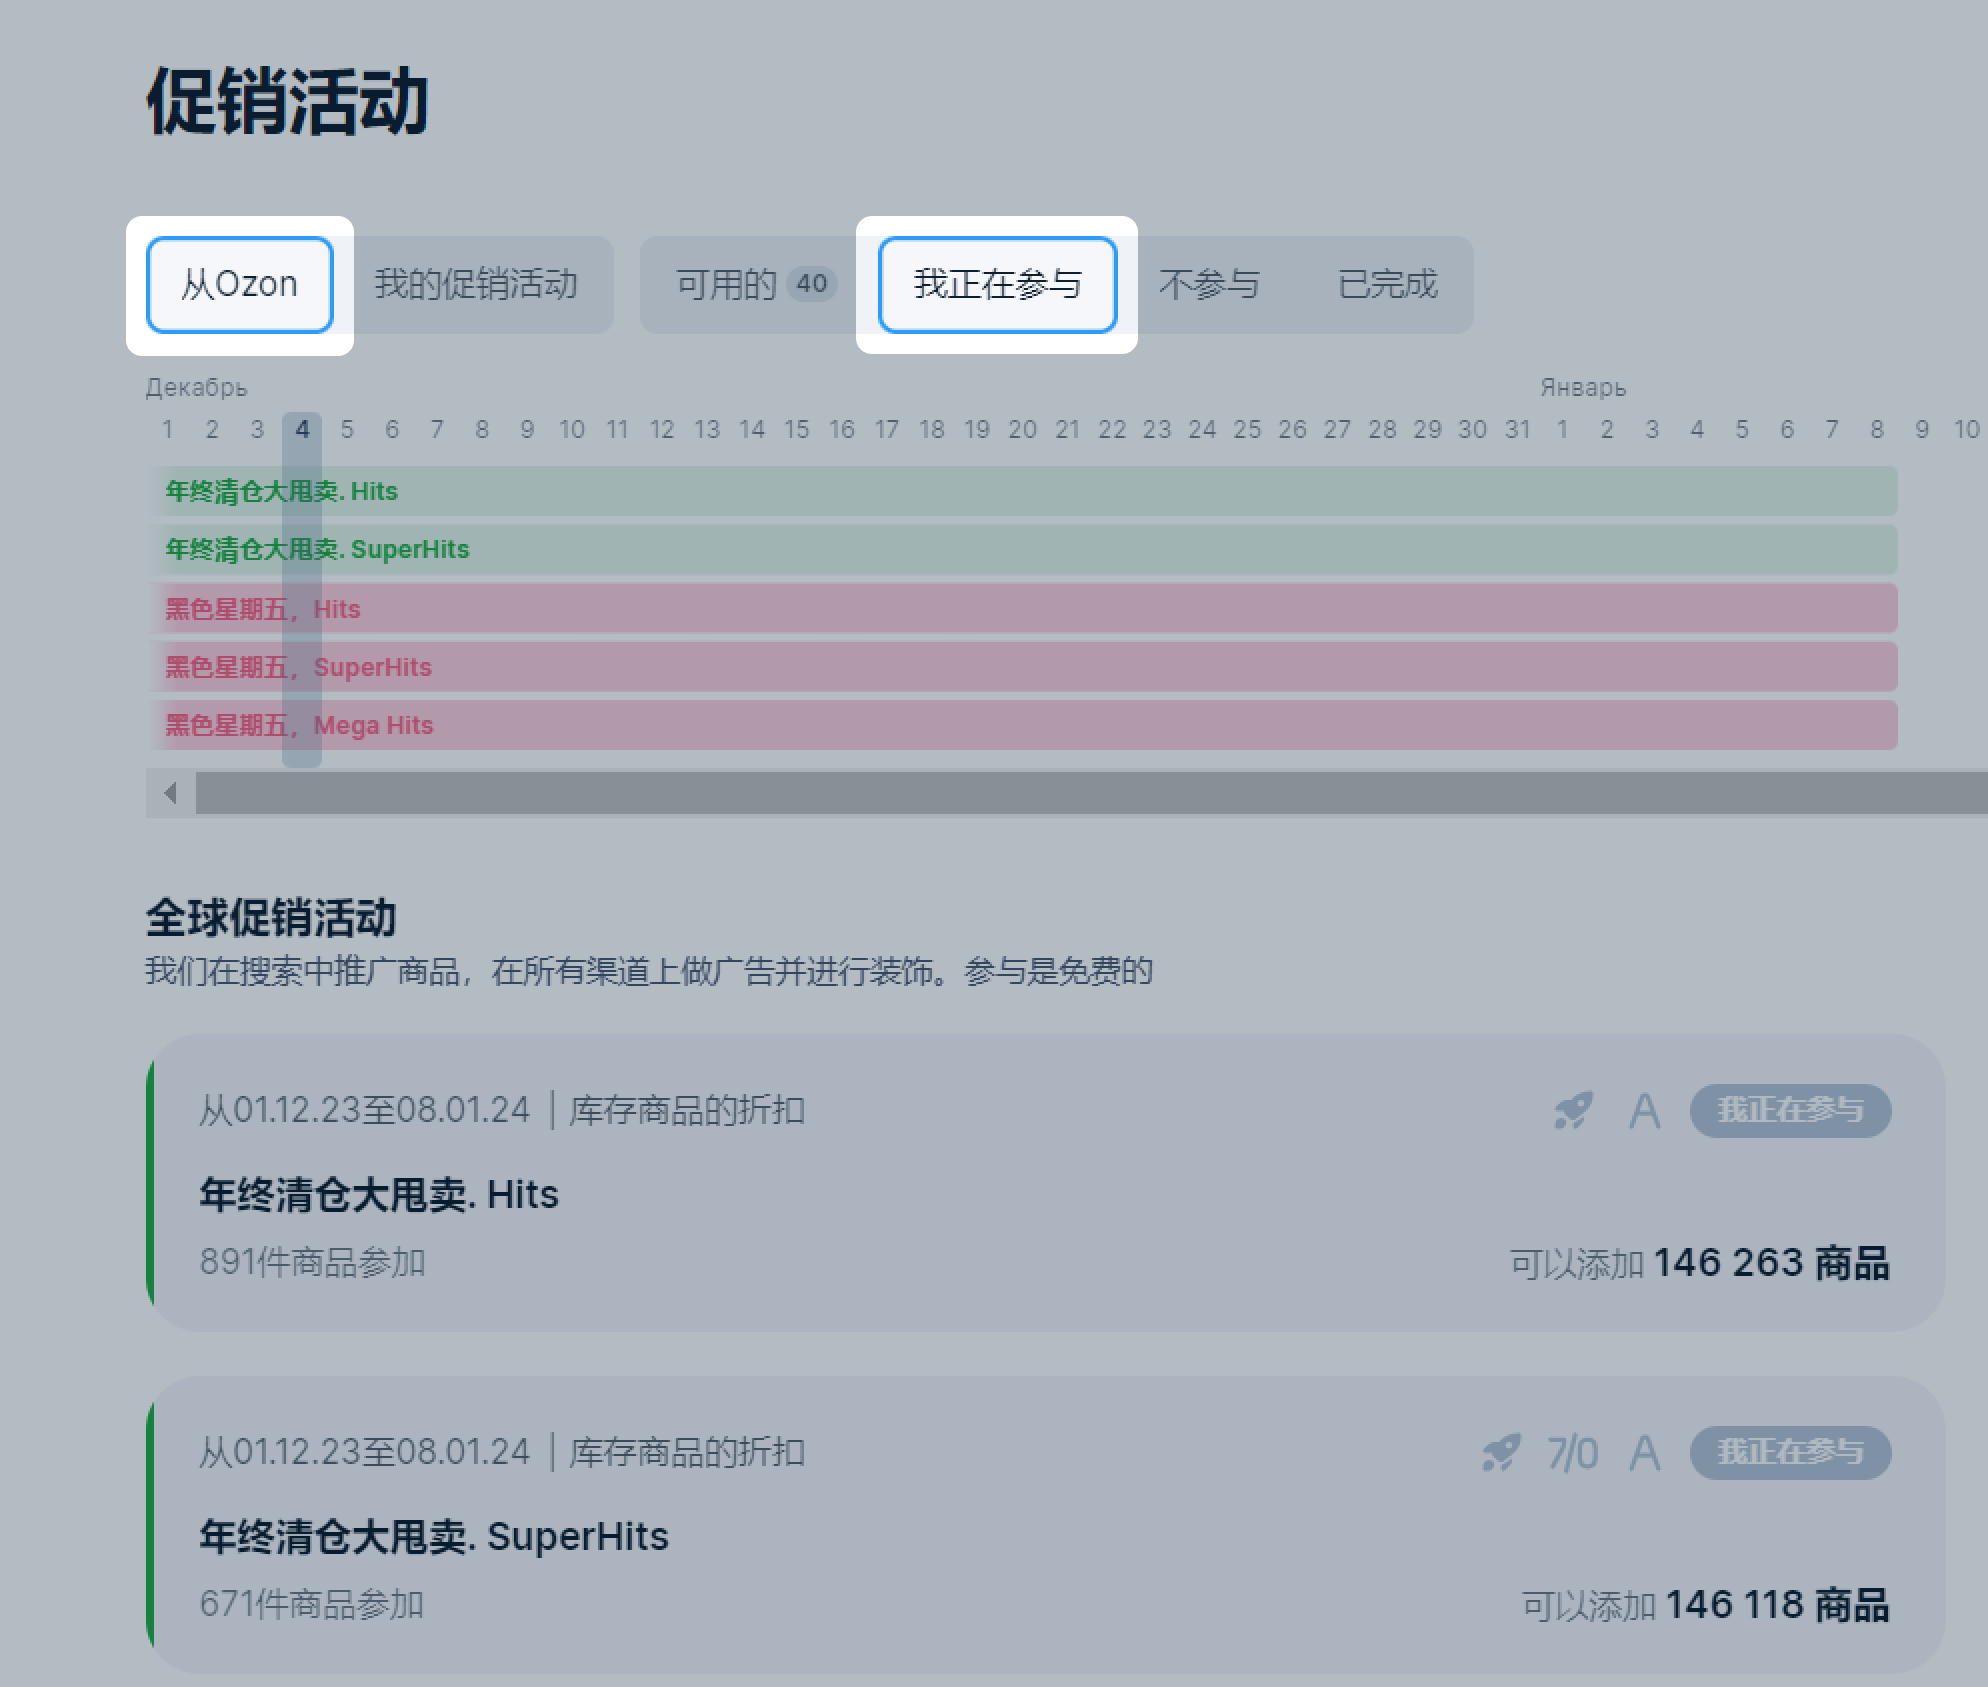Click the horizontal timeline scrollbar track
Viewport: 1988px width, 1687px height.
coord(1091,793)
